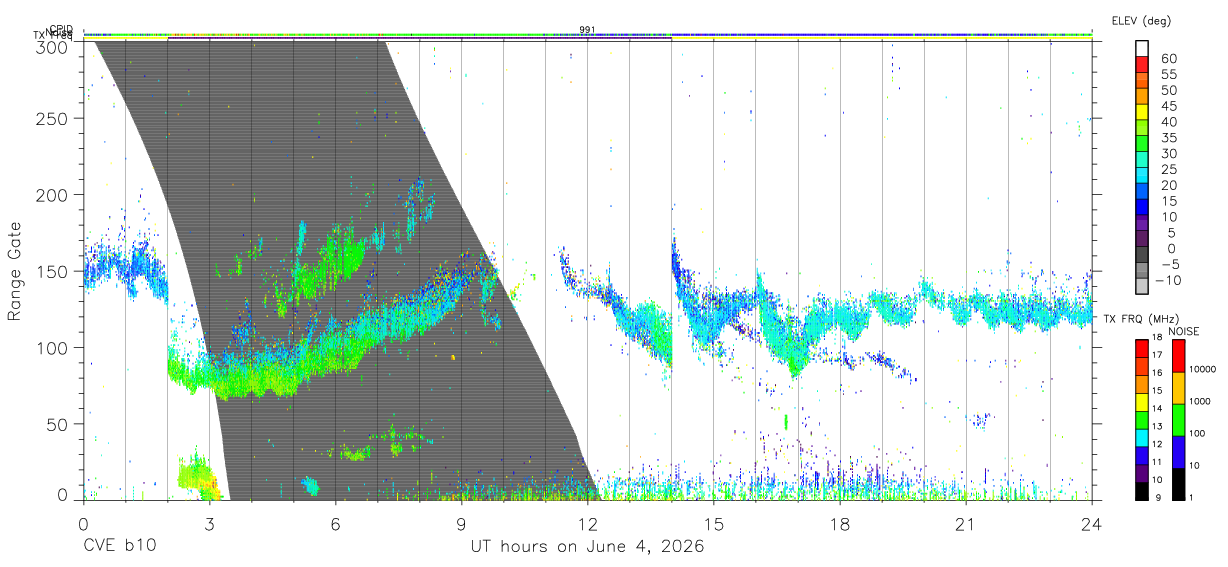Image resolution: width=1228 pixels, height=567 pixels.
Task: Click the 150 range gate tick label
Action: click(x=52, y=271)
